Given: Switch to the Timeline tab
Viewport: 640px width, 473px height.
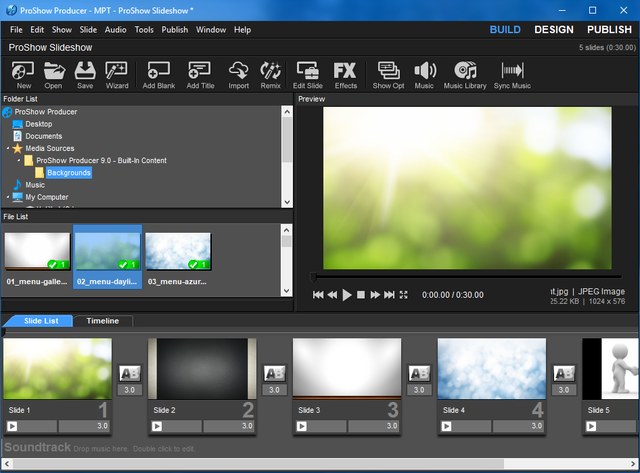Looking at the screenshot, I should (x=102, y=321).
